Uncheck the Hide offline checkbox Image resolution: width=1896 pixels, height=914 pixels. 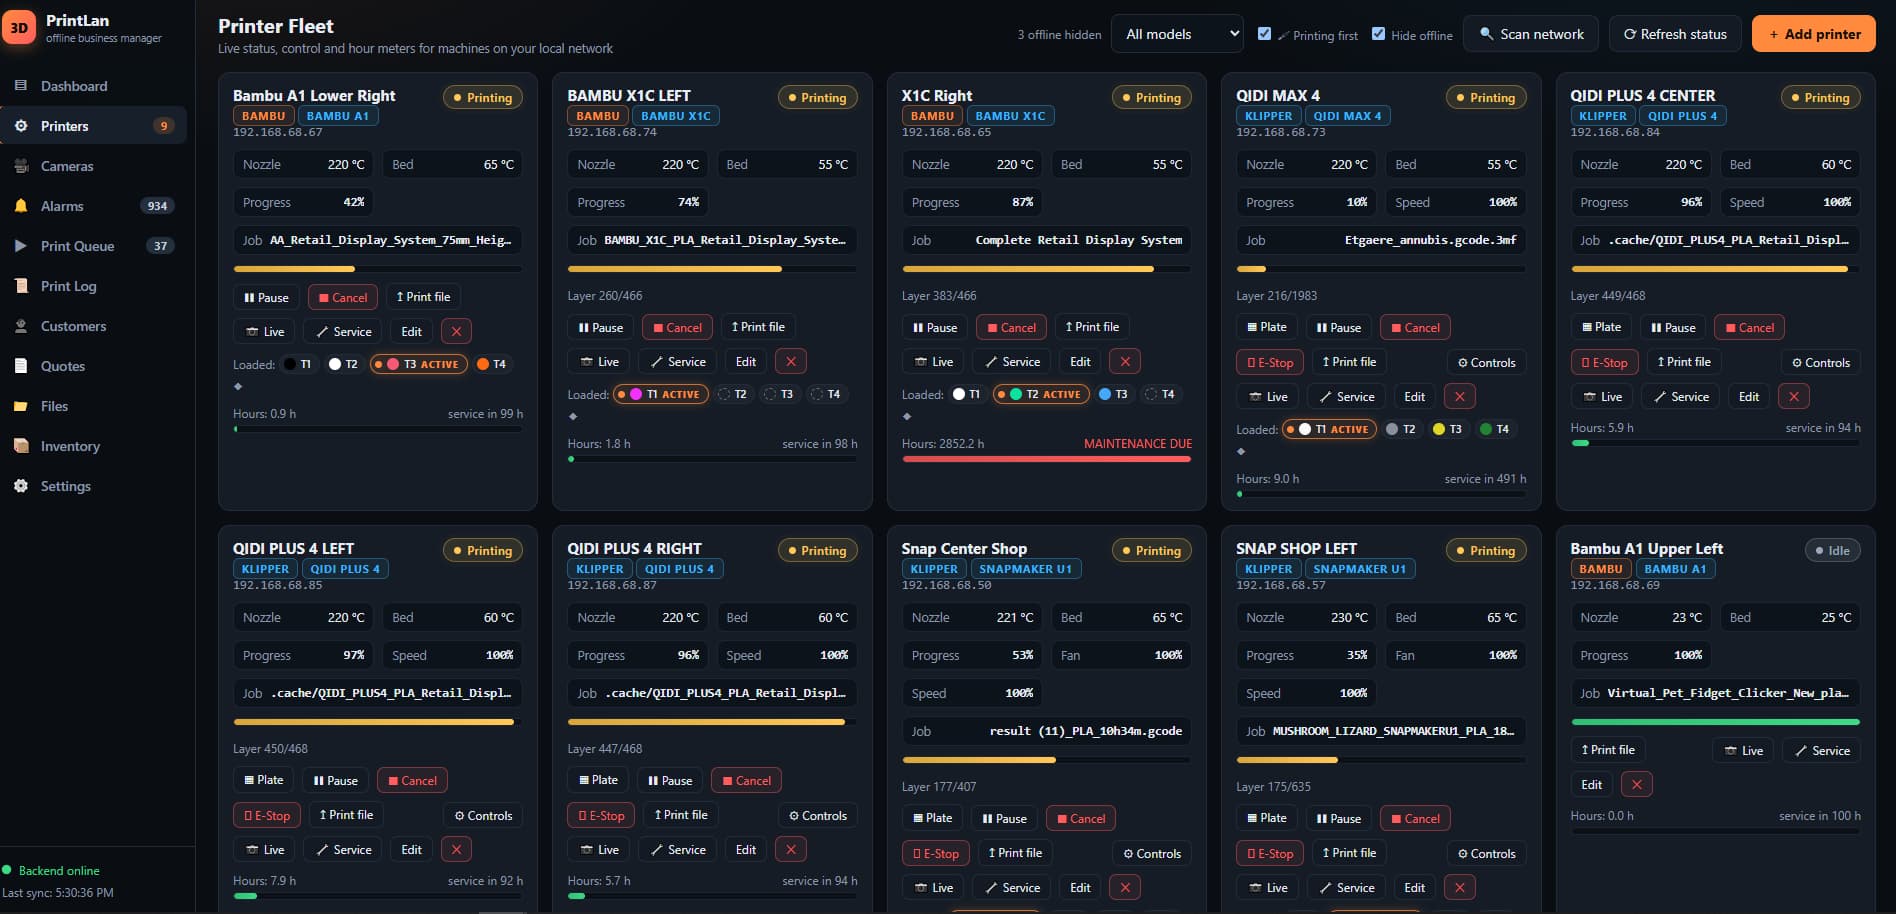tap(1379, 34)
